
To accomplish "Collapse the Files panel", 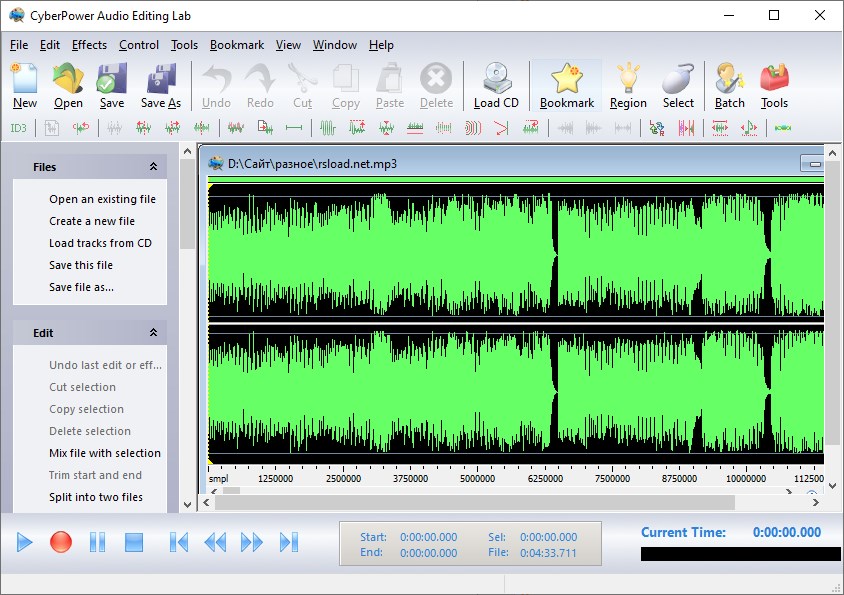I will tap(154, 166).
